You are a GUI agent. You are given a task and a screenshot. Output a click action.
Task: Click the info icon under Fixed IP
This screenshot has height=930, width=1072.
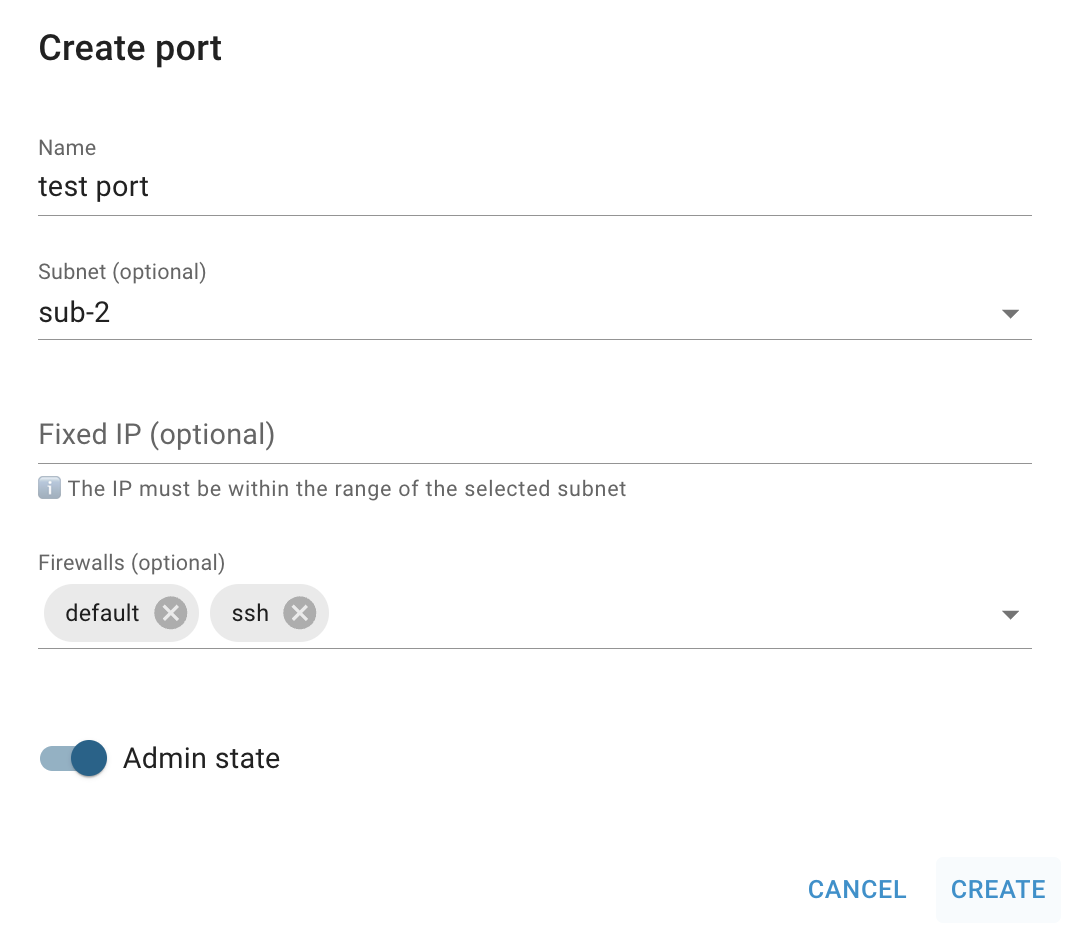(x=49, y=489)
